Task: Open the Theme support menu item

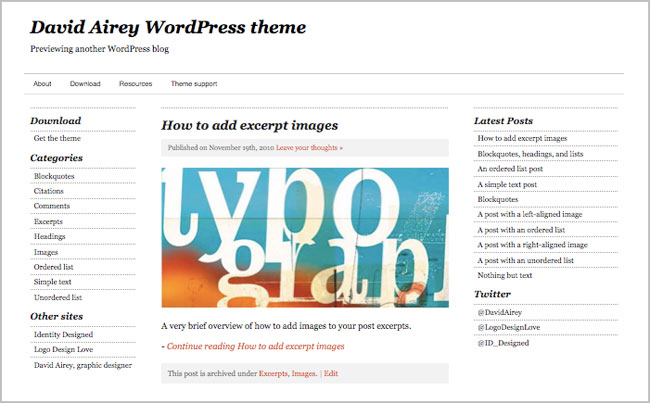Action: click(194, 84)
